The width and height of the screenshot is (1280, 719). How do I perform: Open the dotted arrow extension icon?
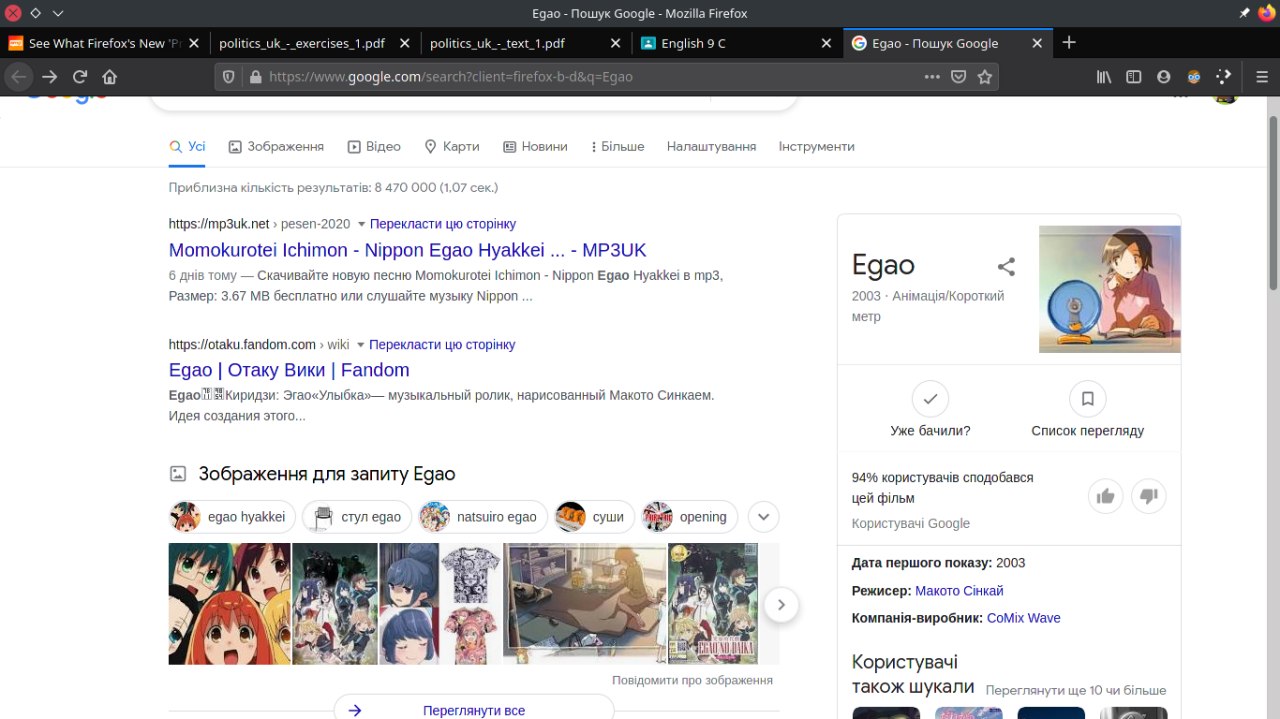(x=1223, y=76)
